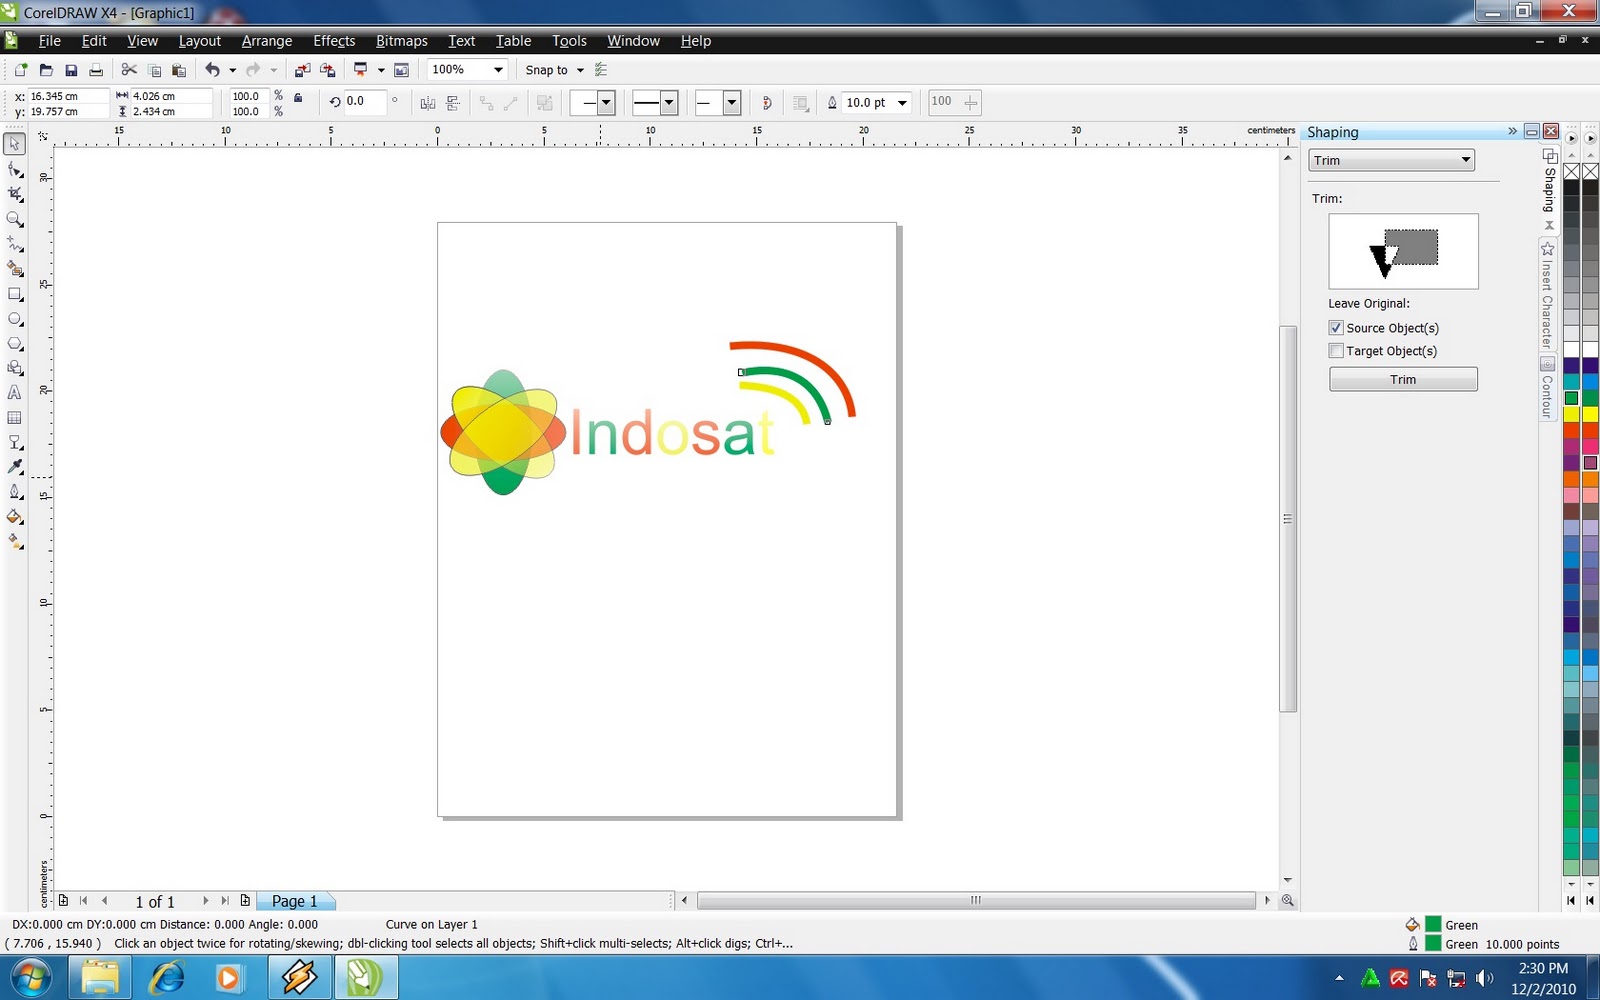Activate the Zoom tool
The height and width of the screenshot is (1000, 1600).
click(15, 220)
